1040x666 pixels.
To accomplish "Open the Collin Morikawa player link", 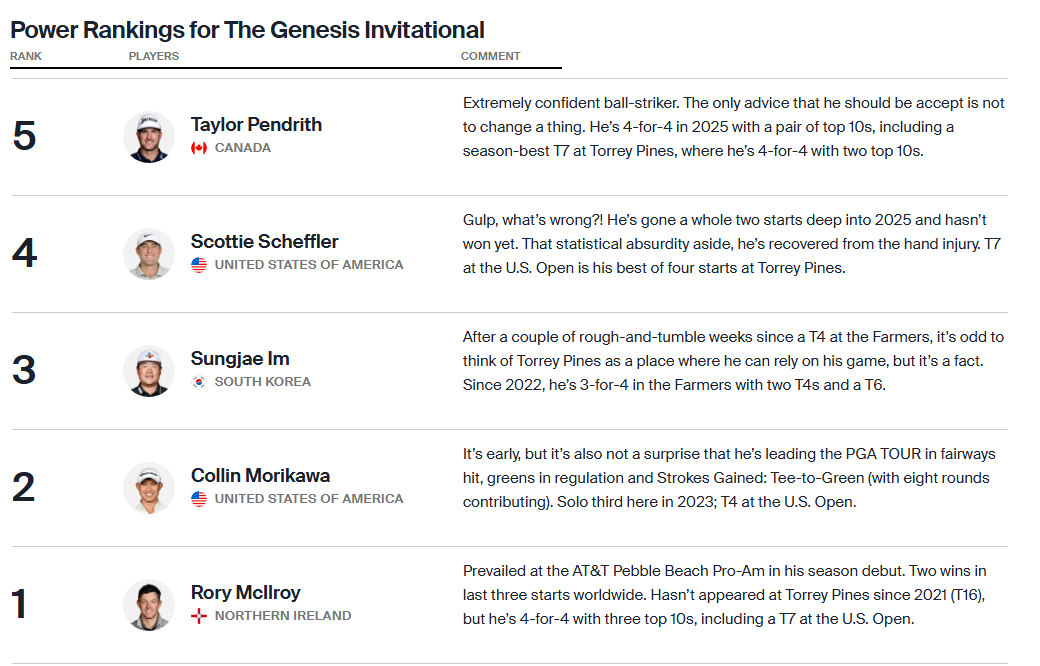I will click(x=261, y=476).
